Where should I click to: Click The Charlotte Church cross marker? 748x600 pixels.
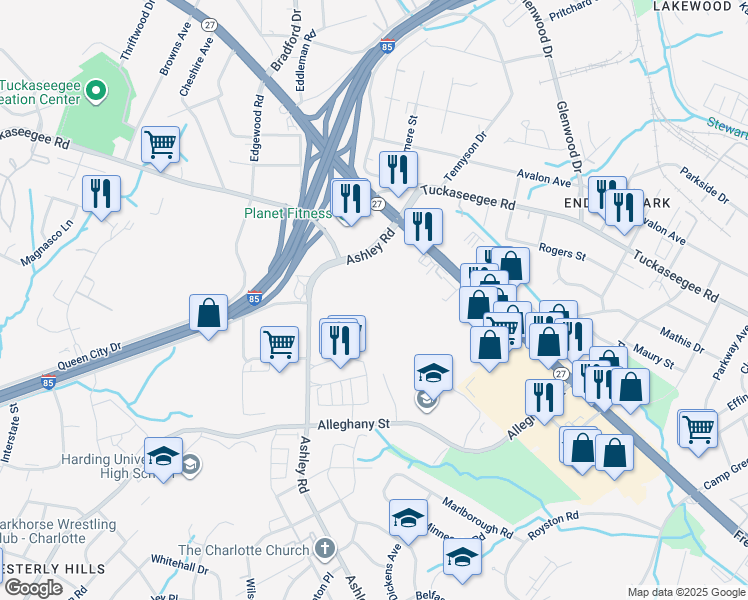[x=324, y=548]
